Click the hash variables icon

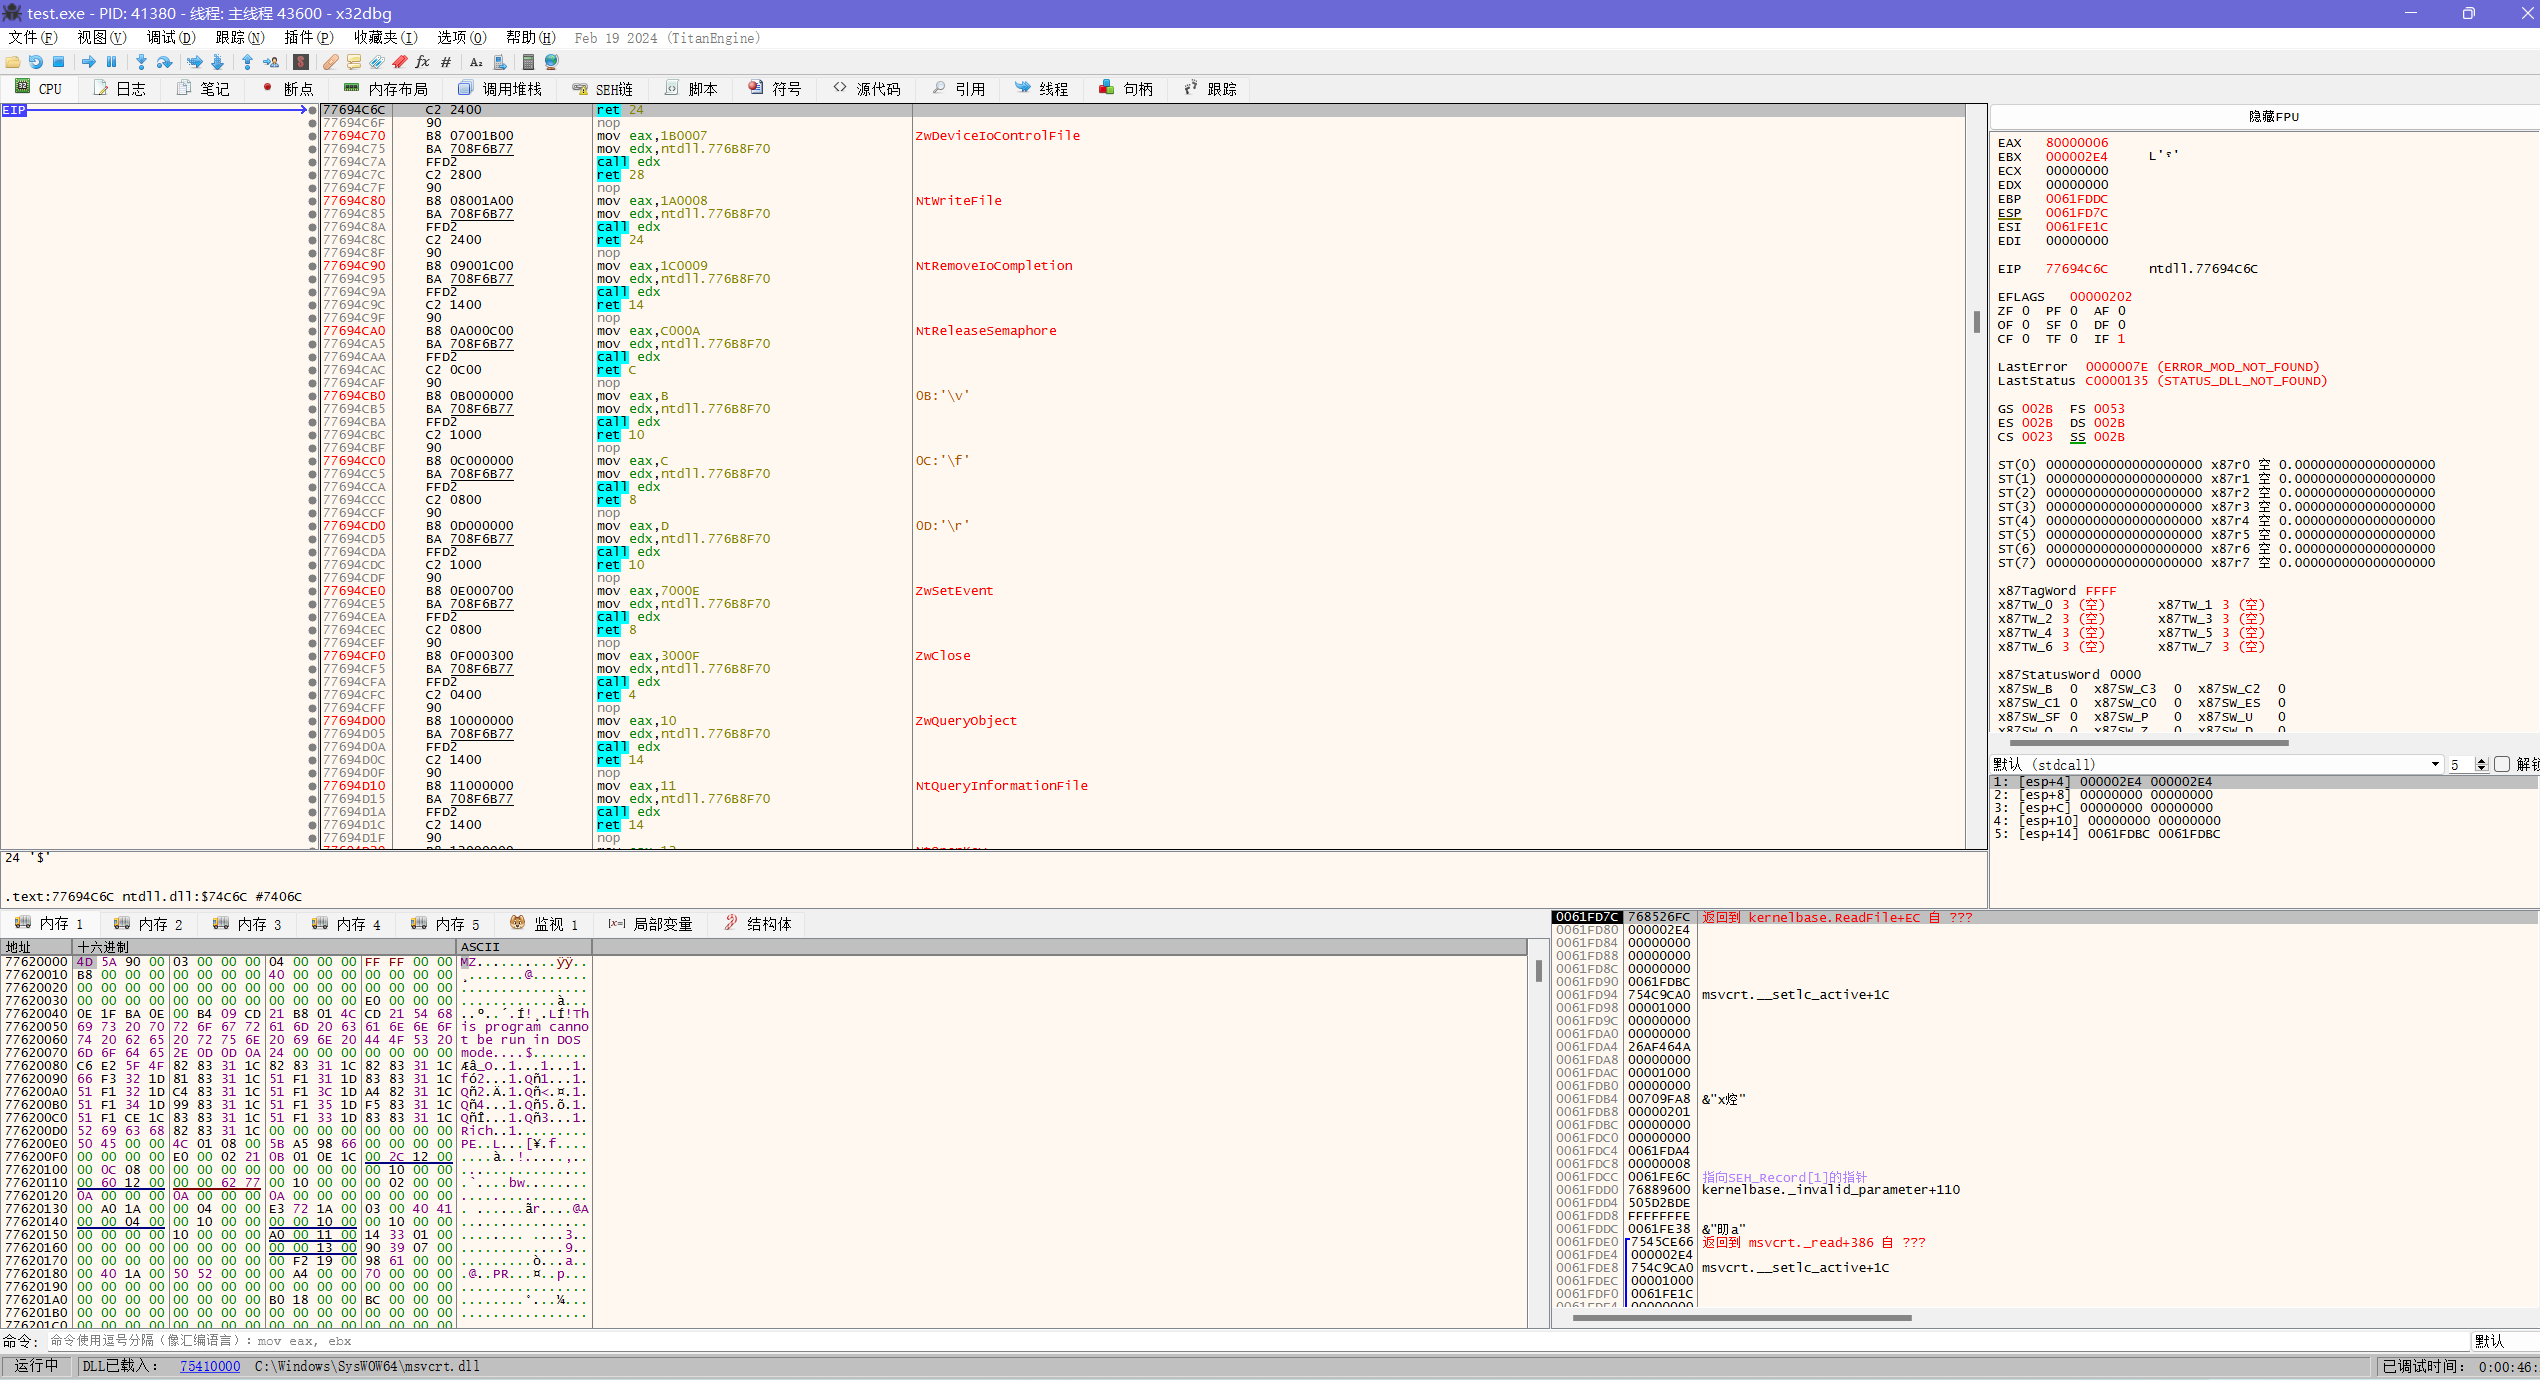pos(446,62)
